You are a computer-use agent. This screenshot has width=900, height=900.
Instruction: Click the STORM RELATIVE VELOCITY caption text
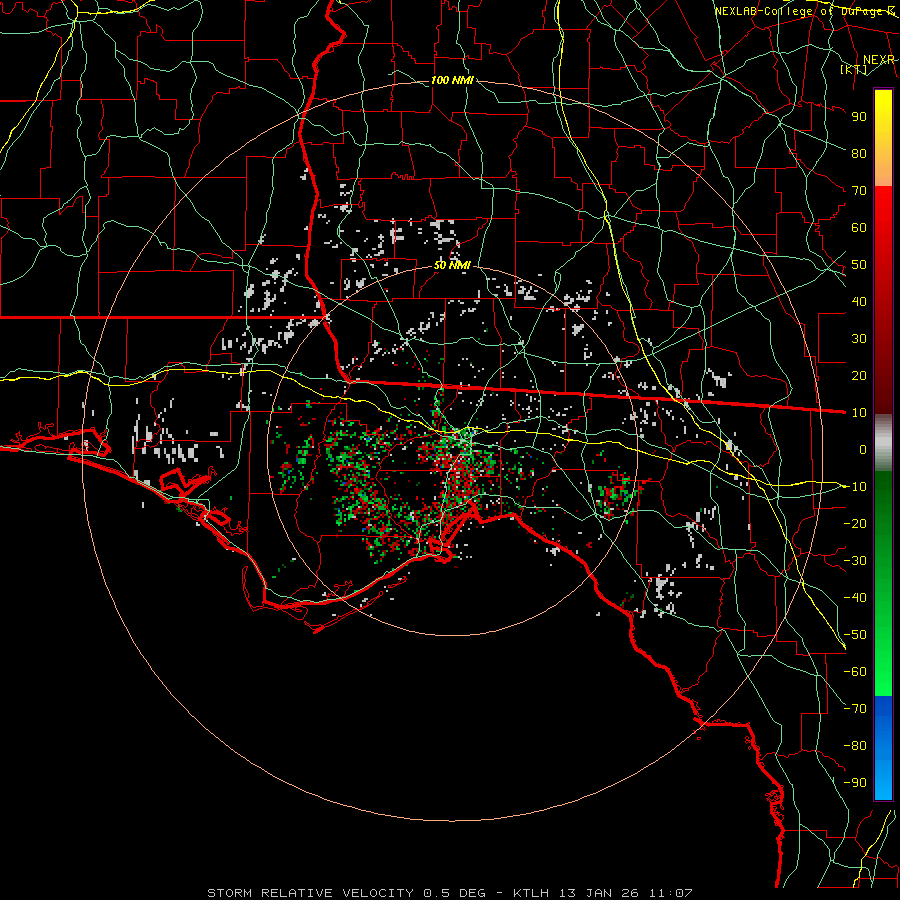(x=310, y=893)
